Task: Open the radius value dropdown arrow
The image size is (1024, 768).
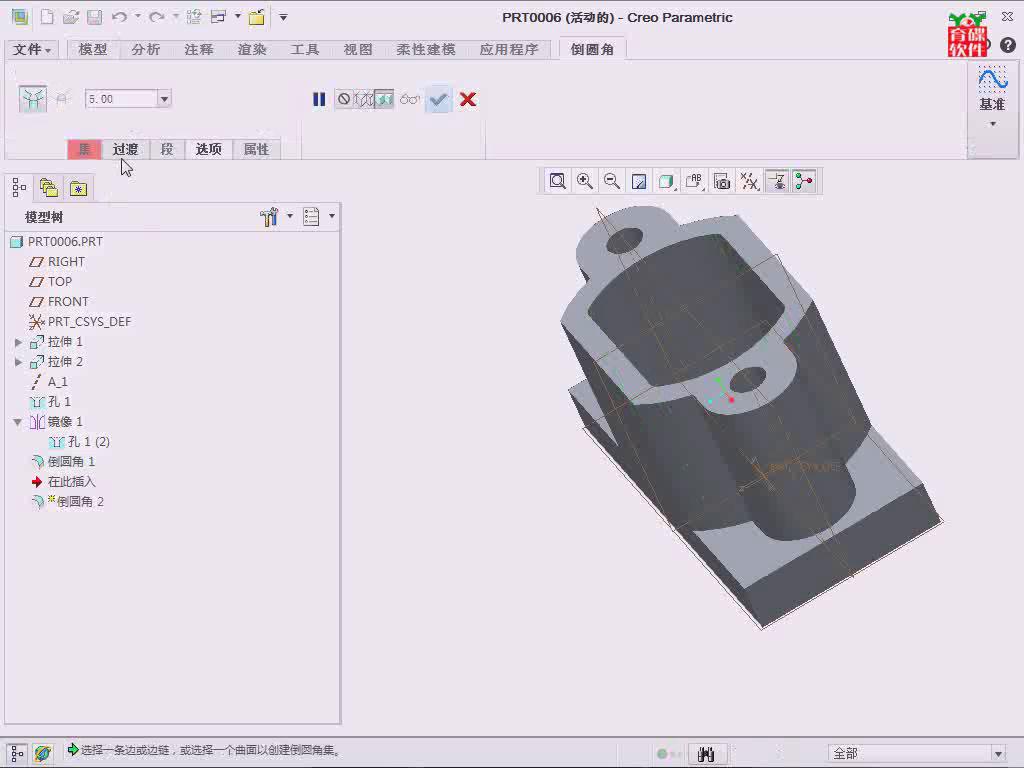Action: (x=164, y=99)
